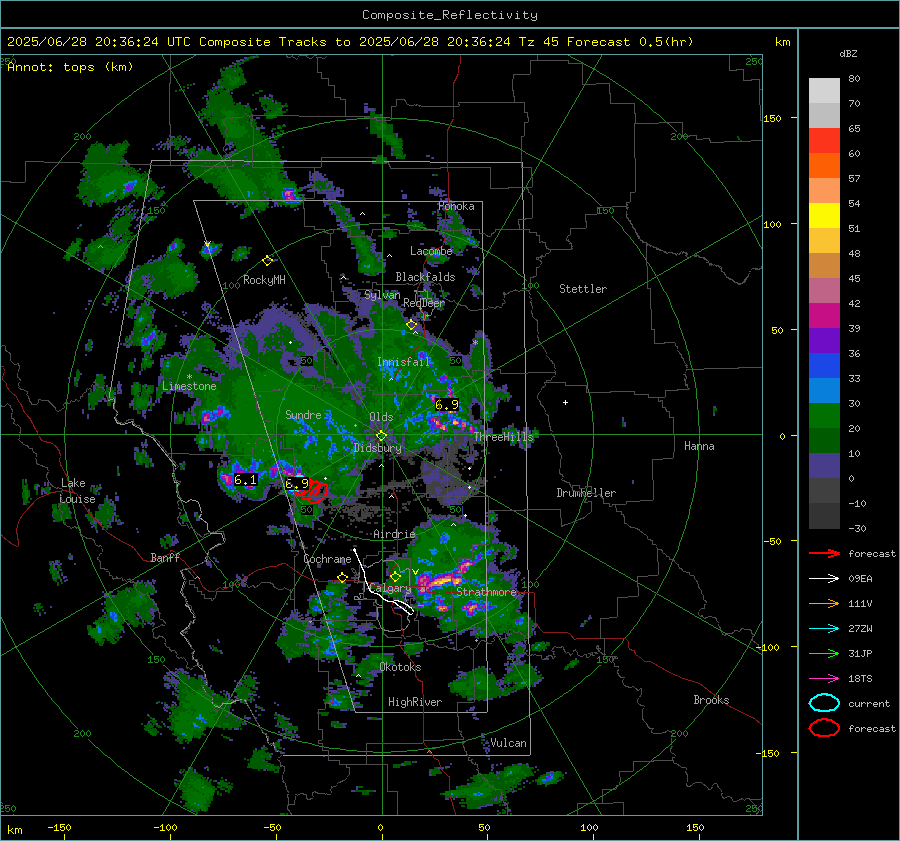Click the magenta 39-42 dBZ color swatch
The height and width of the screenshot is (841, 900).
click(824, 316)
